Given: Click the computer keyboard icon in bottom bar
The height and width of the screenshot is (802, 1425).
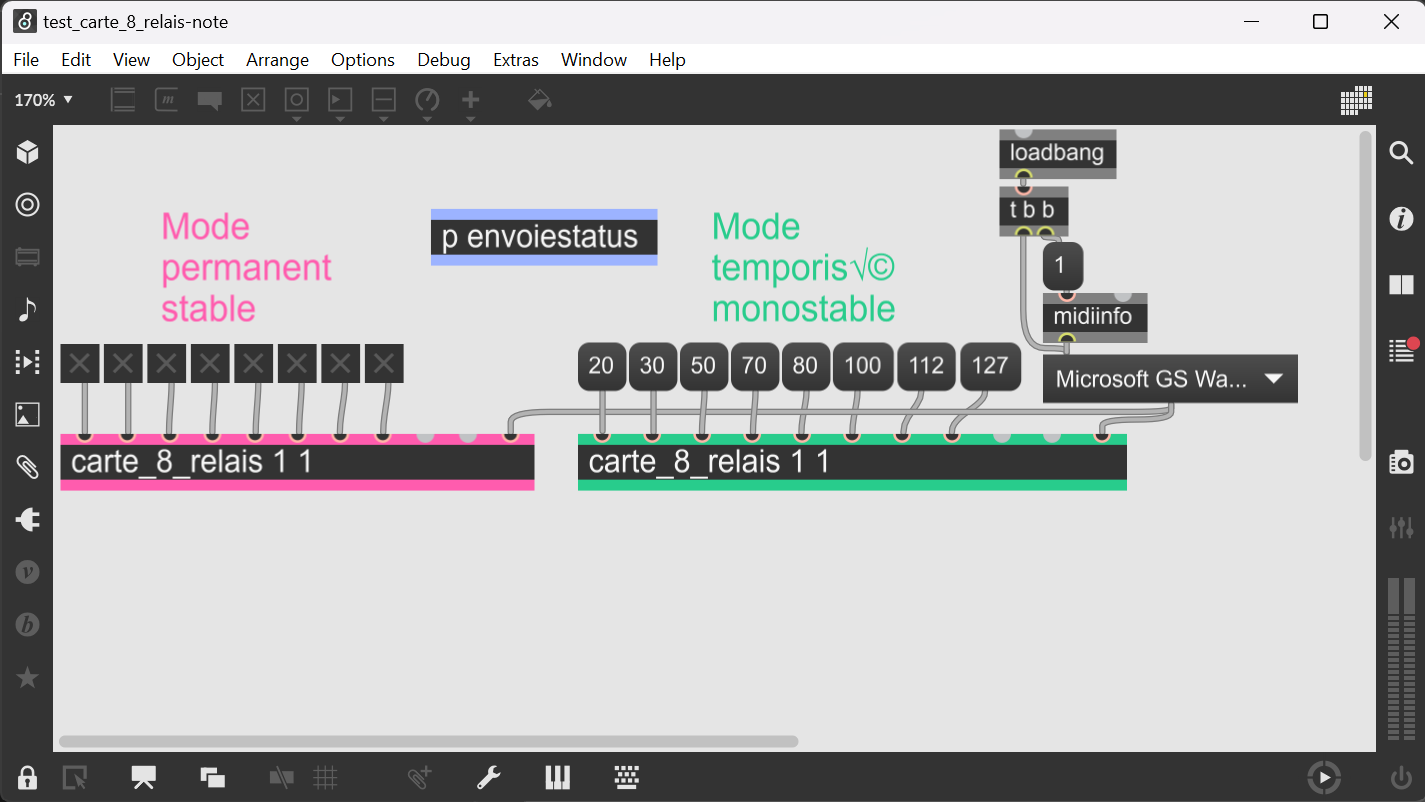Looking at the screenshot, I should 627,777.
